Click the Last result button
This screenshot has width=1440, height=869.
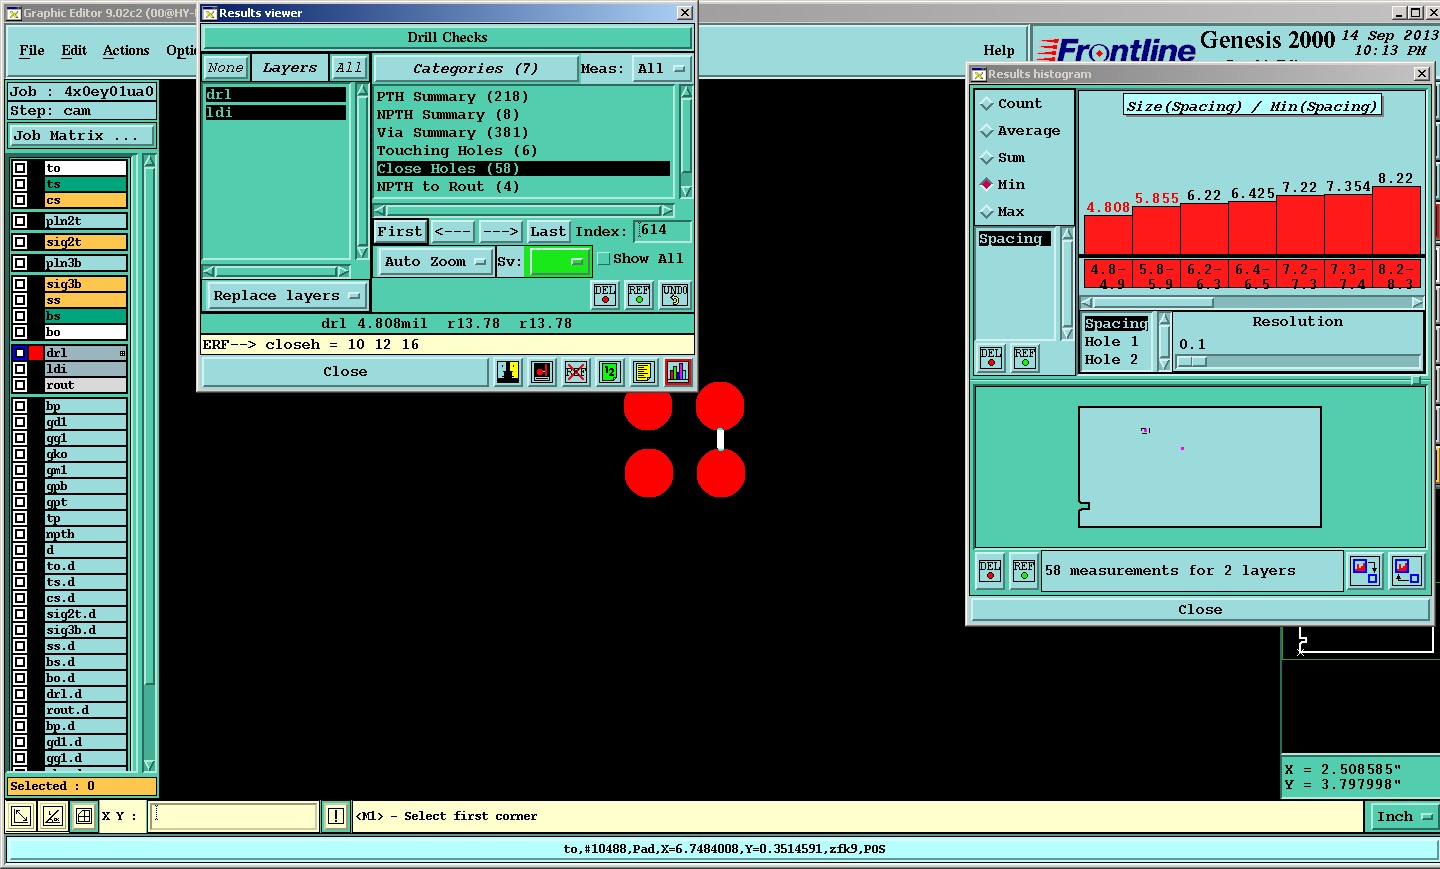point(548,232)
